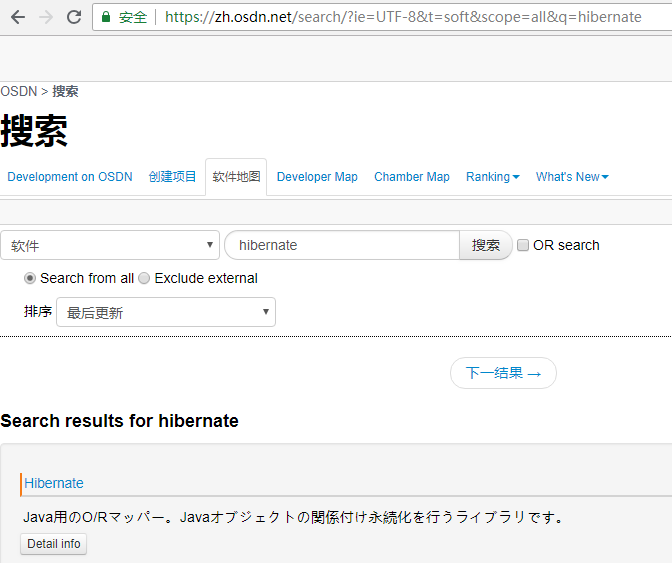The image size is (672, 563).
Task: Expand the What's New dropdown menu
Action: click(572, 177)
